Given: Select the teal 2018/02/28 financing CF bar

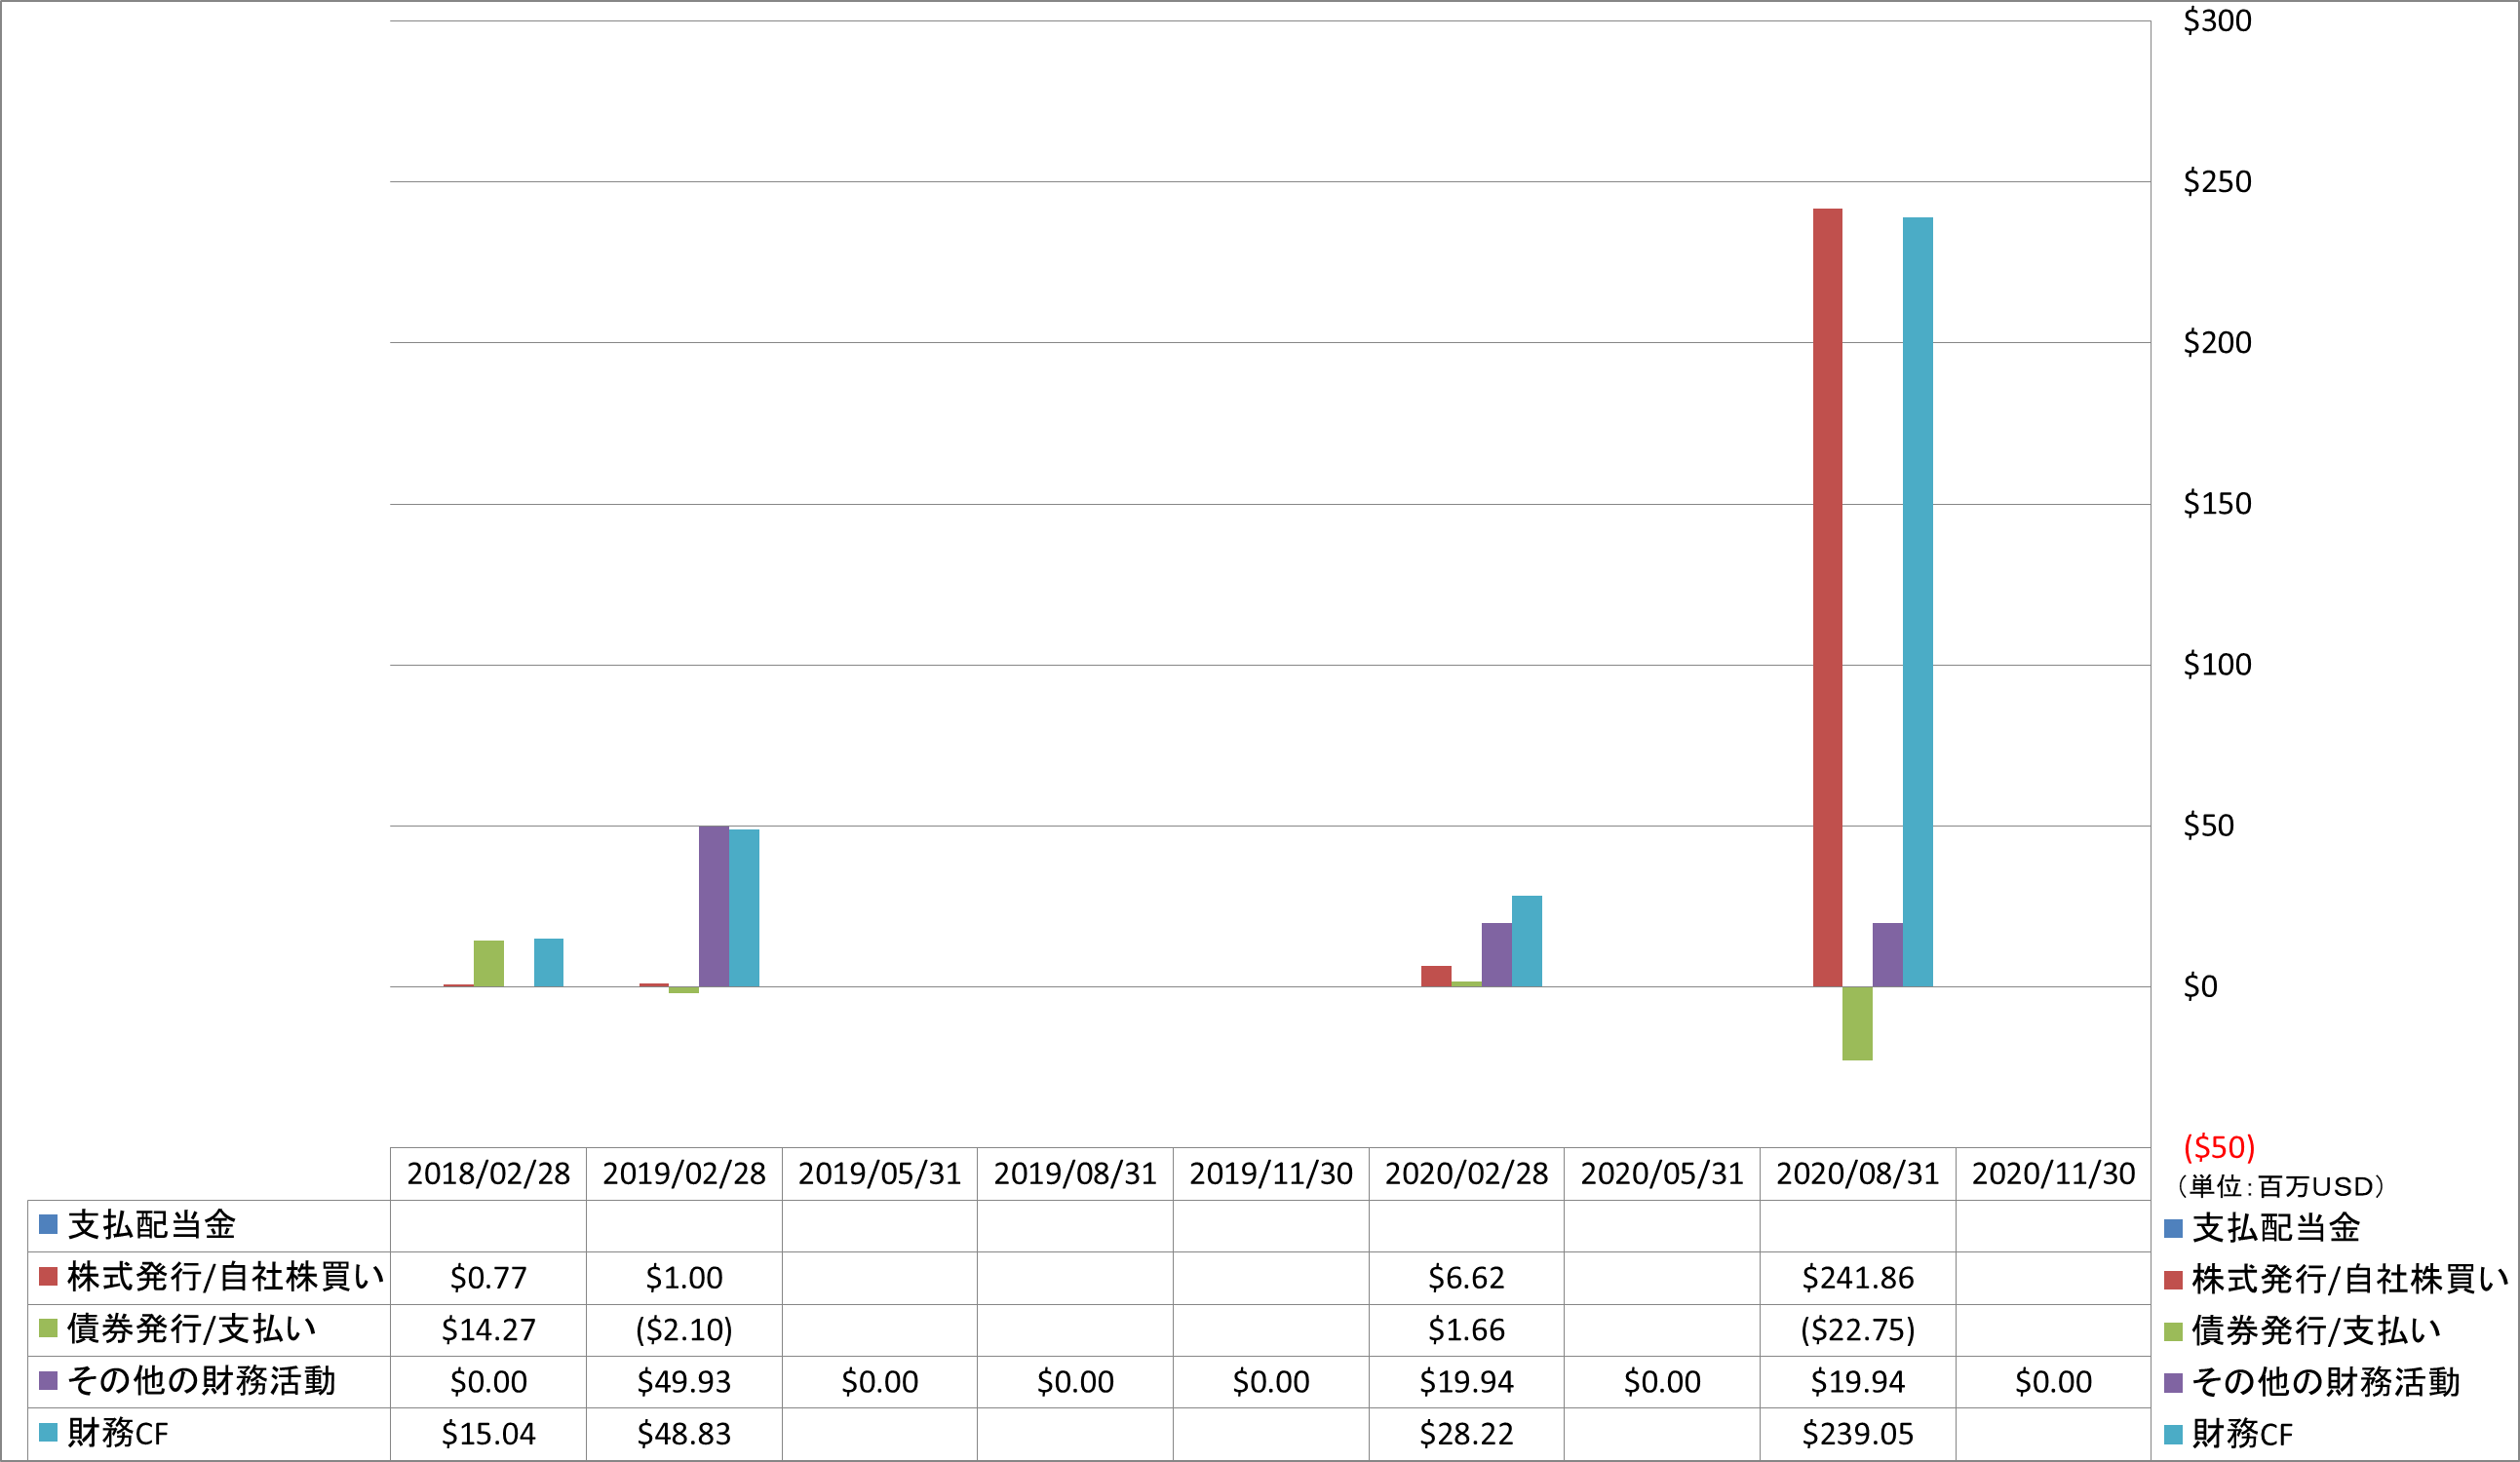Looking at the screenshot, I should point(549,963).
